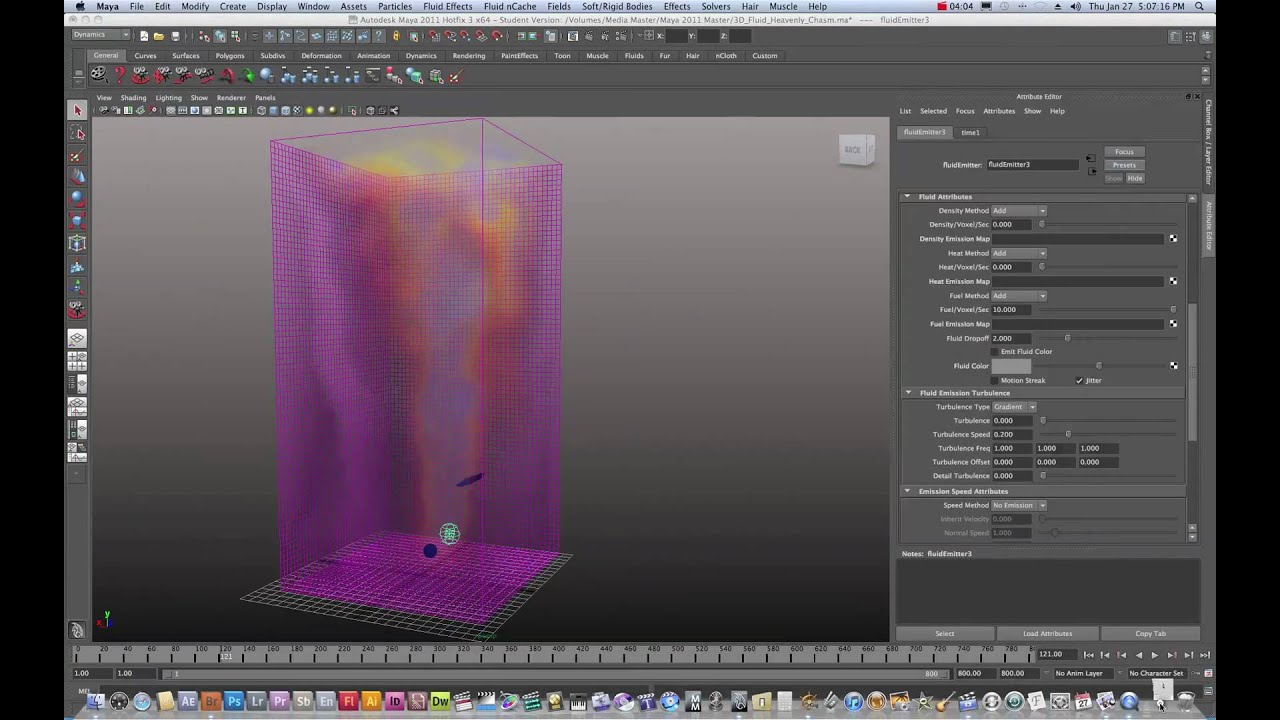The height and width of the screenshot is (720, 1280).
Task: Launch Photoshop from the Dock
Action: pyautogui.click(x=233, y=702)
